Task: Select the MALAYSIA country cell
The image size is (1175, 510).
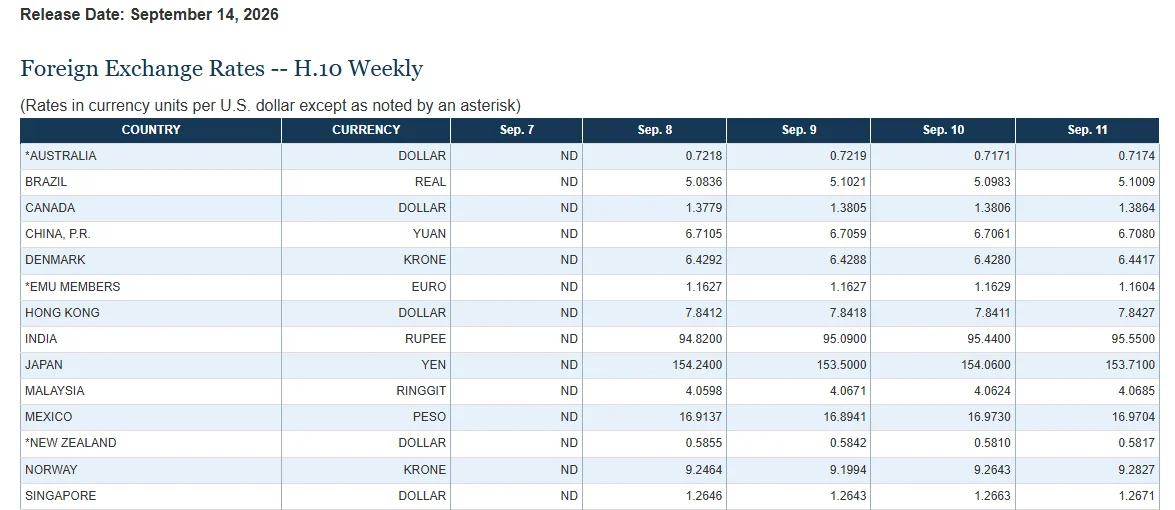Action: pyautogui.click(x=151, y=391)
